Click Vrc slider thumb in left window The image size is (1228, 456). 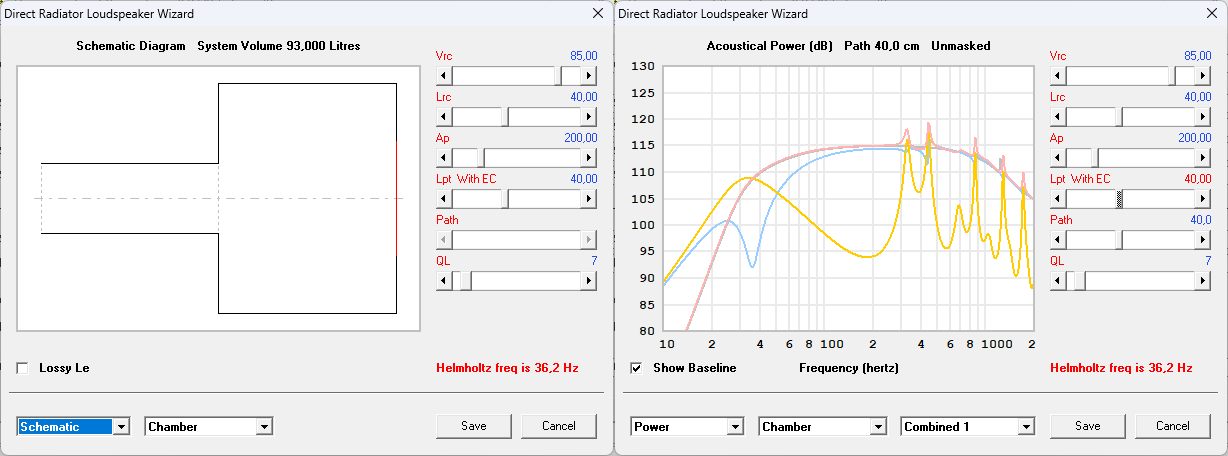pos(558,76)
